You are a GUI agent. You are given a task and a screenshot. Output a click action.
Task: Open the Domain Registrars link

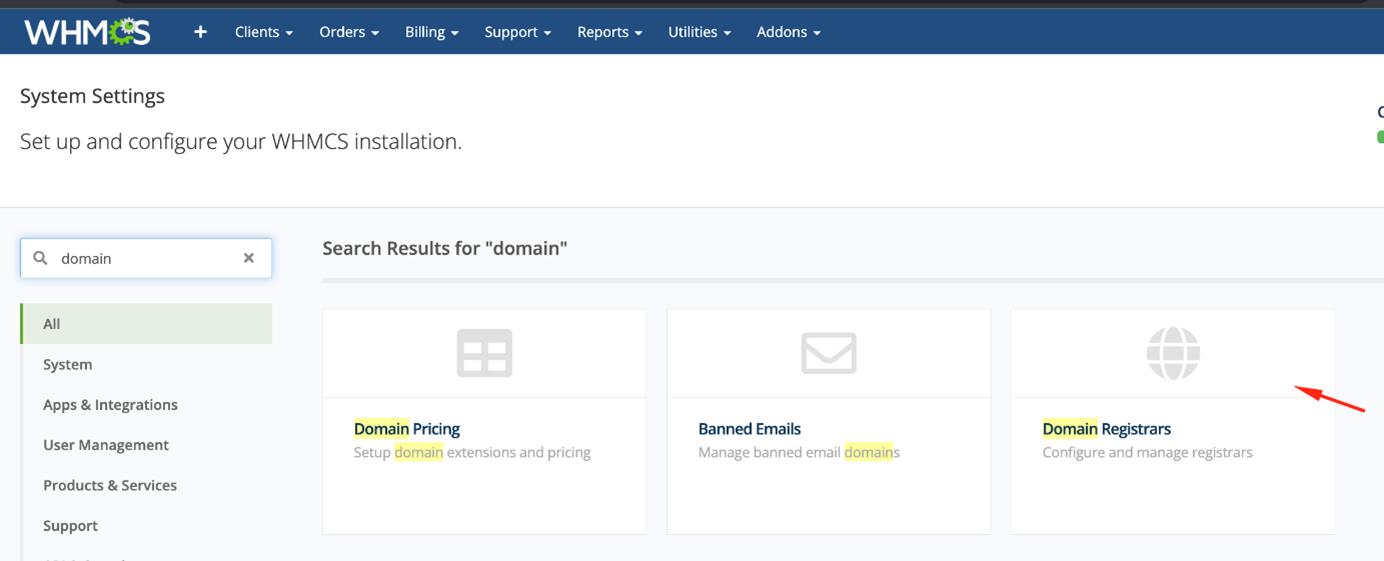click(1106, 429)
